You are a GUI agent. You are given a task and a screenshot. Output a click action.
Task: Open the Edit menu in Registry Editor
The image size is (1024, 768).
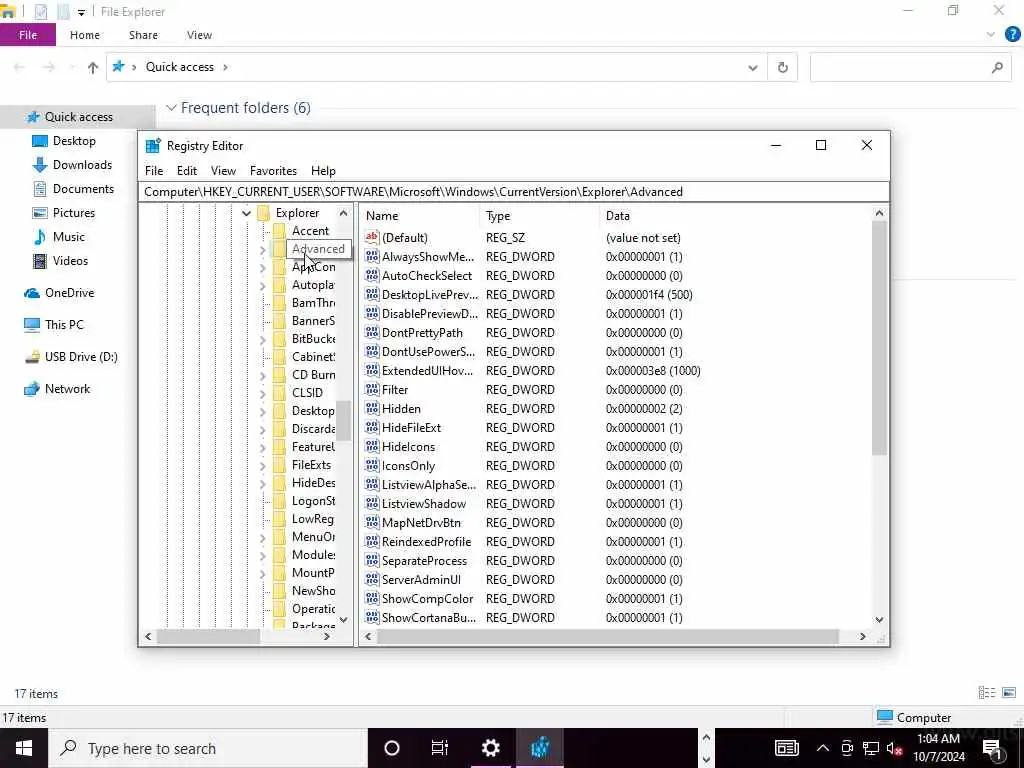[x=186, y=170]
